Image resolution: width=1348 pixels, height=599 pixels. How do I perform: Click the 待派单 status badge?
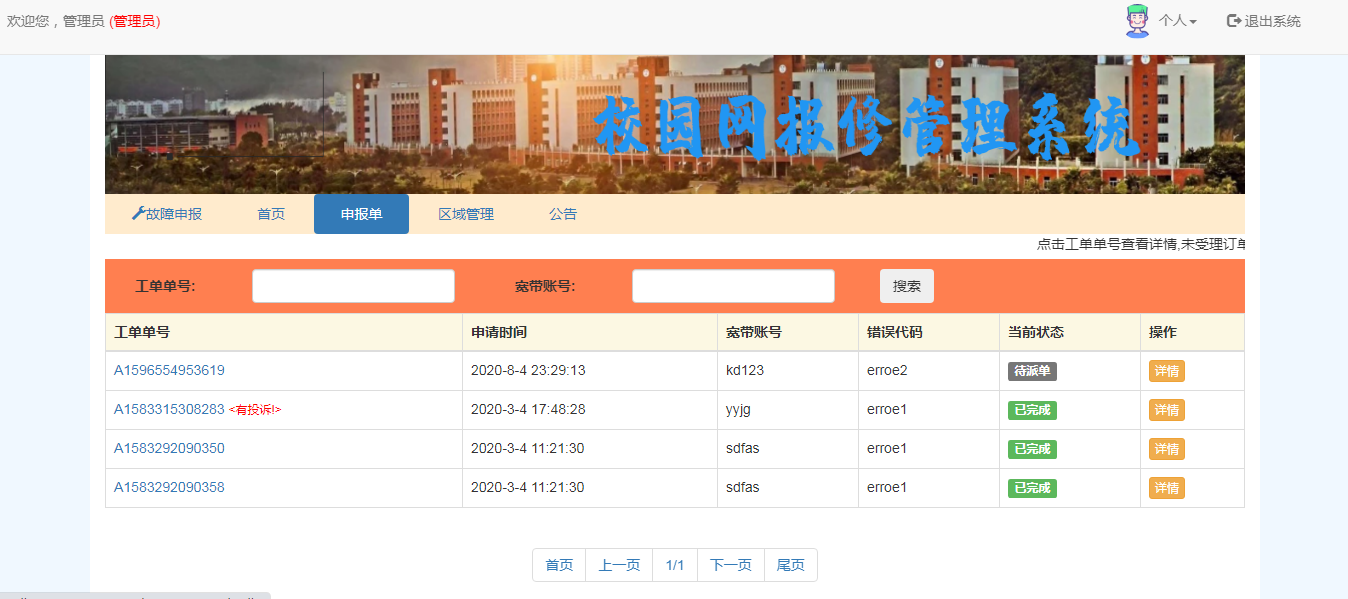pos(1032,371)
